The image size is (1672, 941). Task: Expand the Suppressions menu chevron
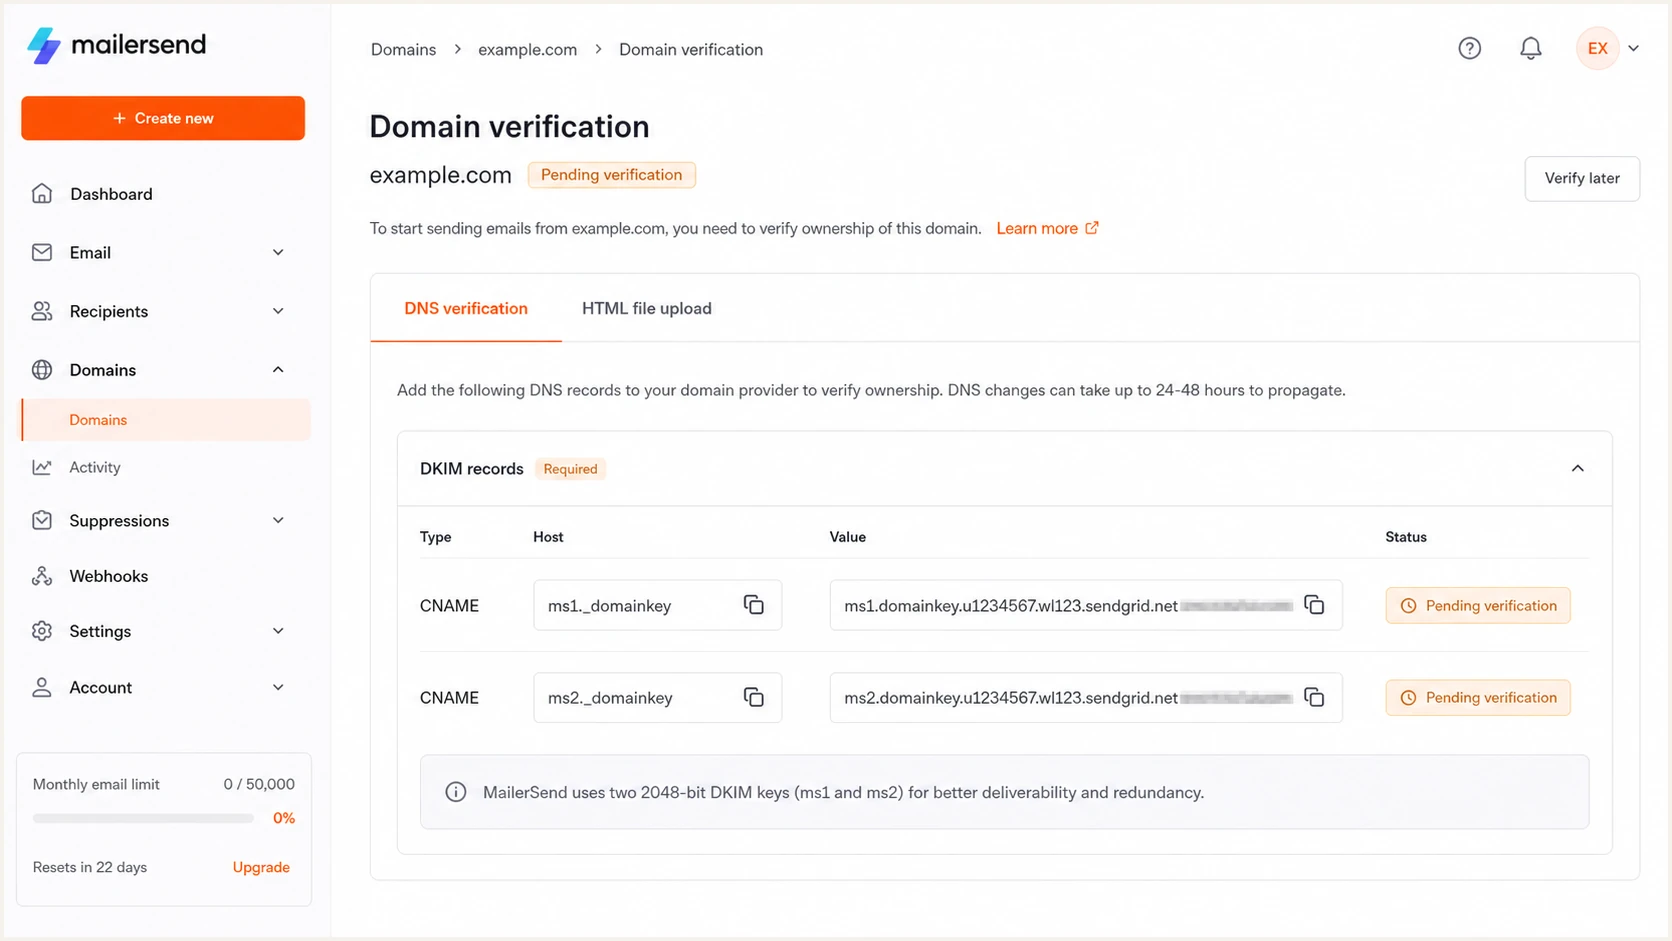pos(278,520)
